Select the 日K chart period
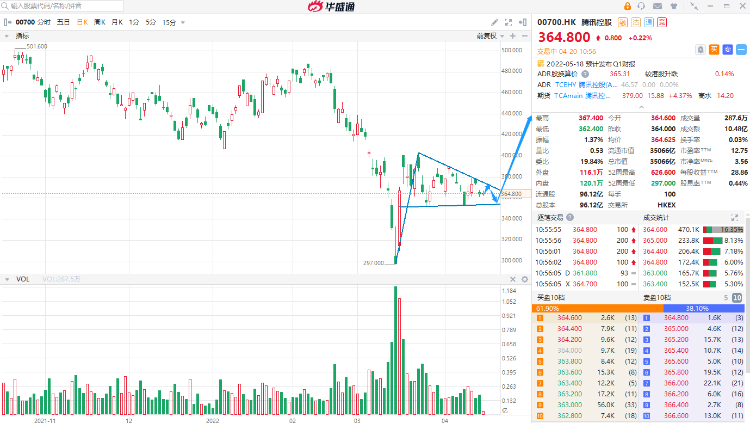Viewport: 750px width, 423px height. [80, 21]
